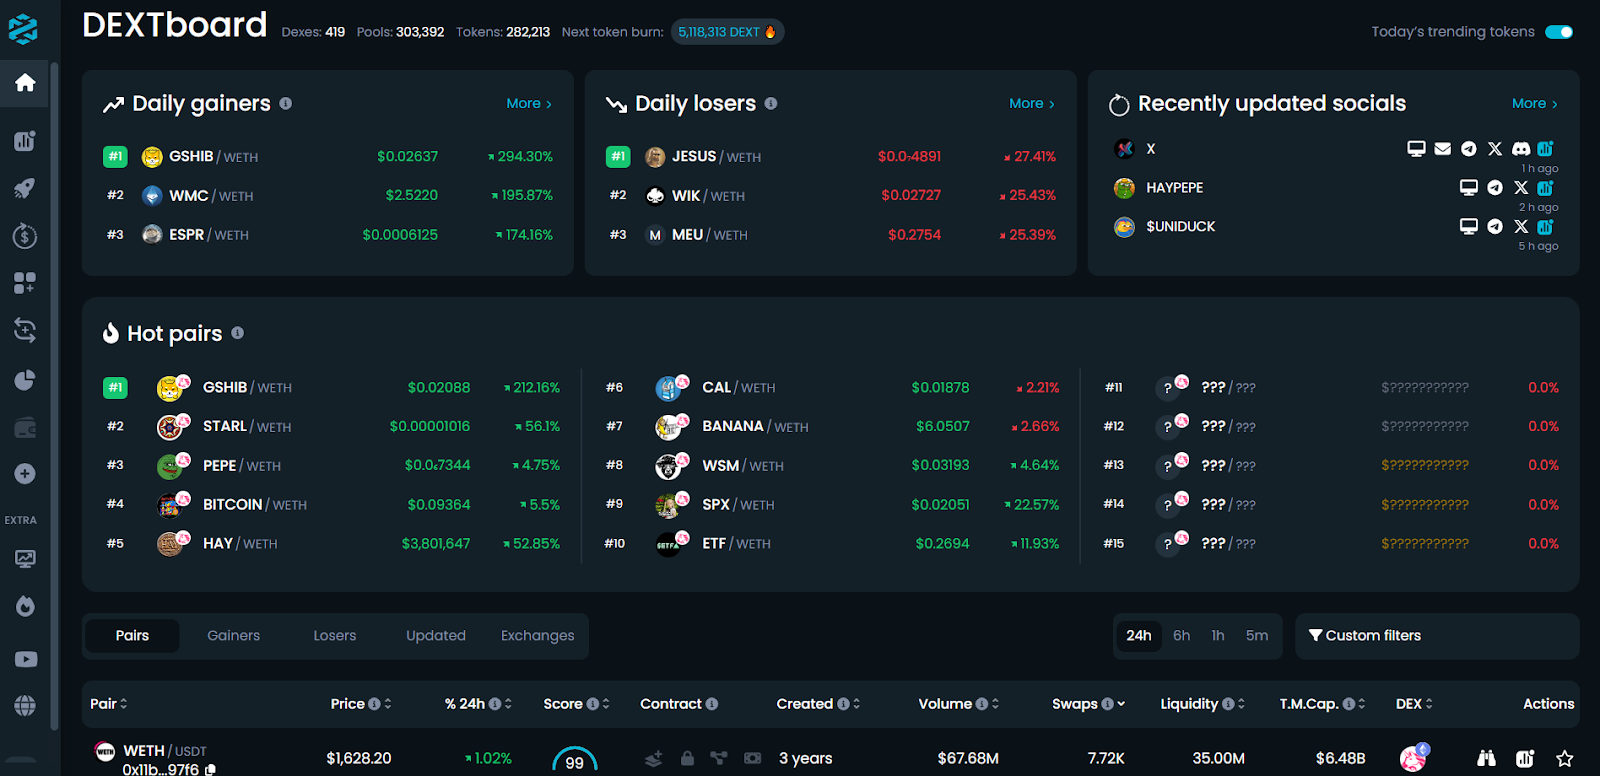
Task: Go to the Home sidebar icon
Action: (x=25, y=82)
